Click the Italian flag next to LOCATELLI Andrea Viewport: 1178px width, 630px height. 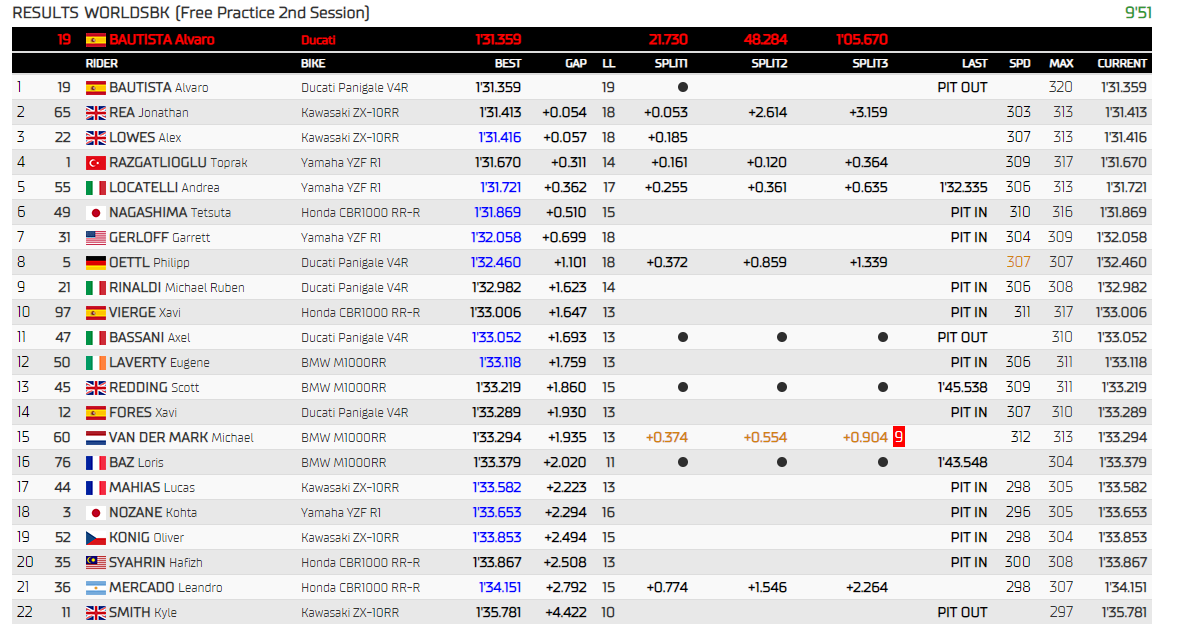point(95,188)
